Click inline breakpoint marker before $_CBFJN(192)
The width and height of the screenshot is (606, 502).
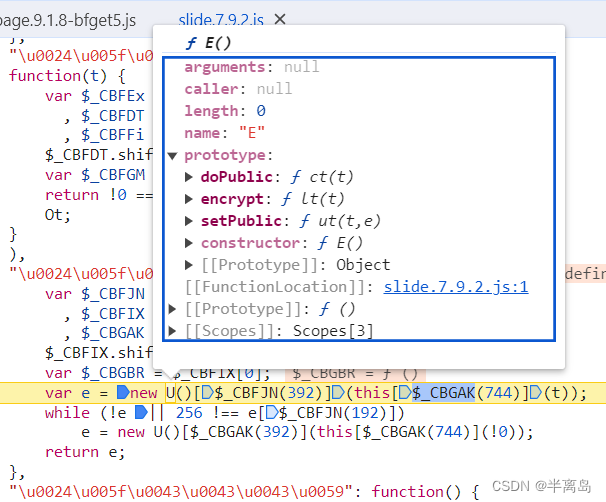(272, 413)
